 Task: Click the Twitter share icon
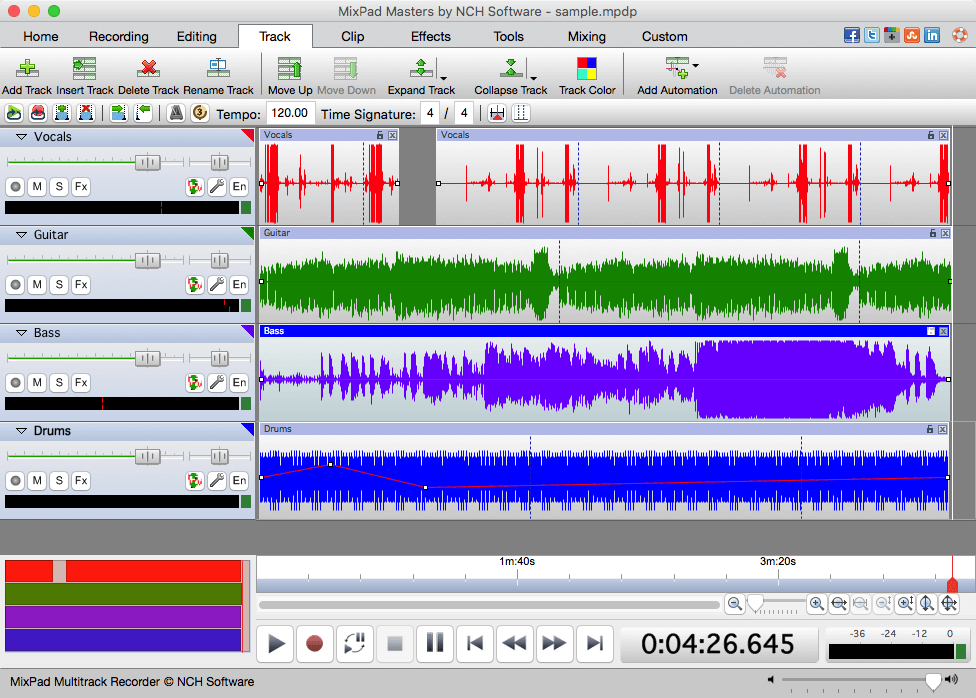[x=871, y=35]
